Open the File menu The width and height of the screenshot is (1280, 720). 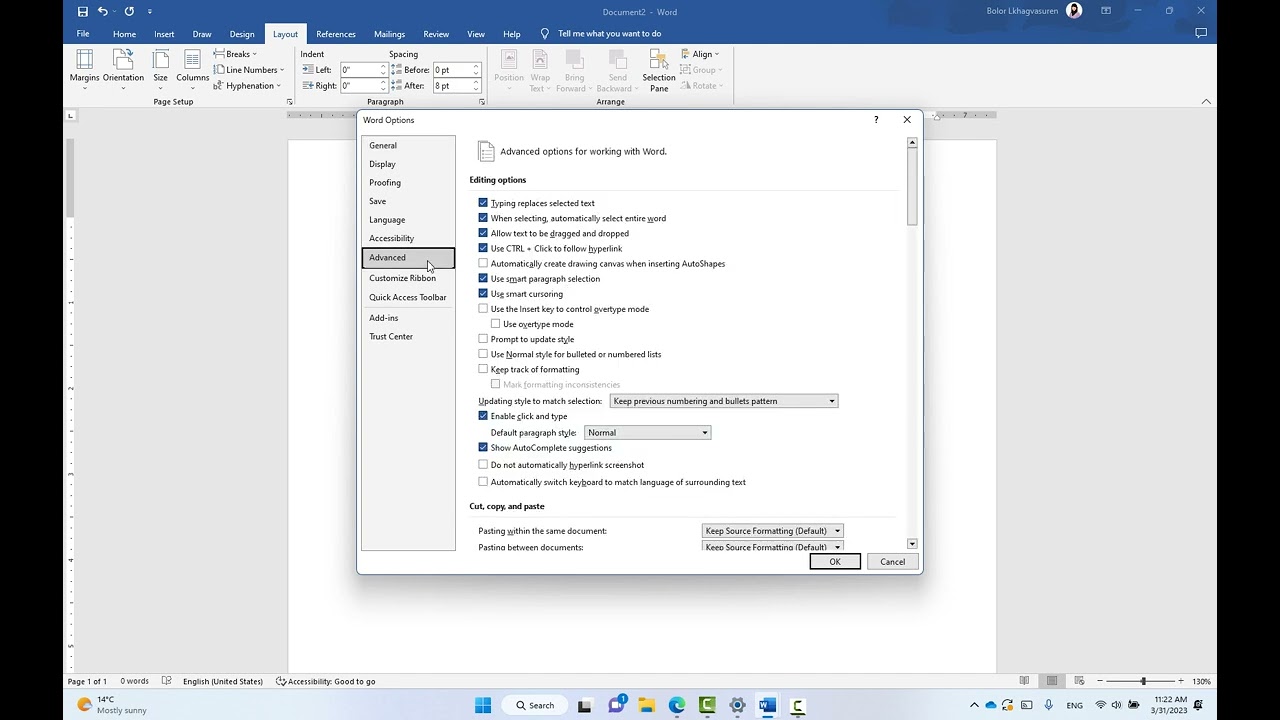[x=83, y=34]
